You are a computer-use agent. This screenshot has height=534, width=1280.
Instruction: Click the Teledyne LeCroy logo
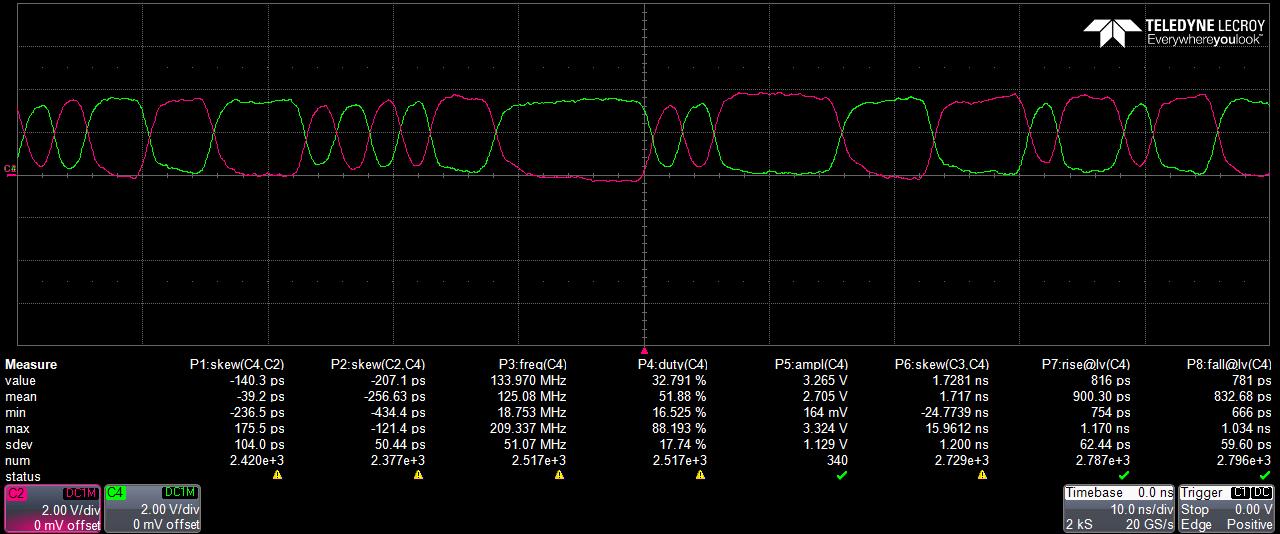(x=1177, y=32)
